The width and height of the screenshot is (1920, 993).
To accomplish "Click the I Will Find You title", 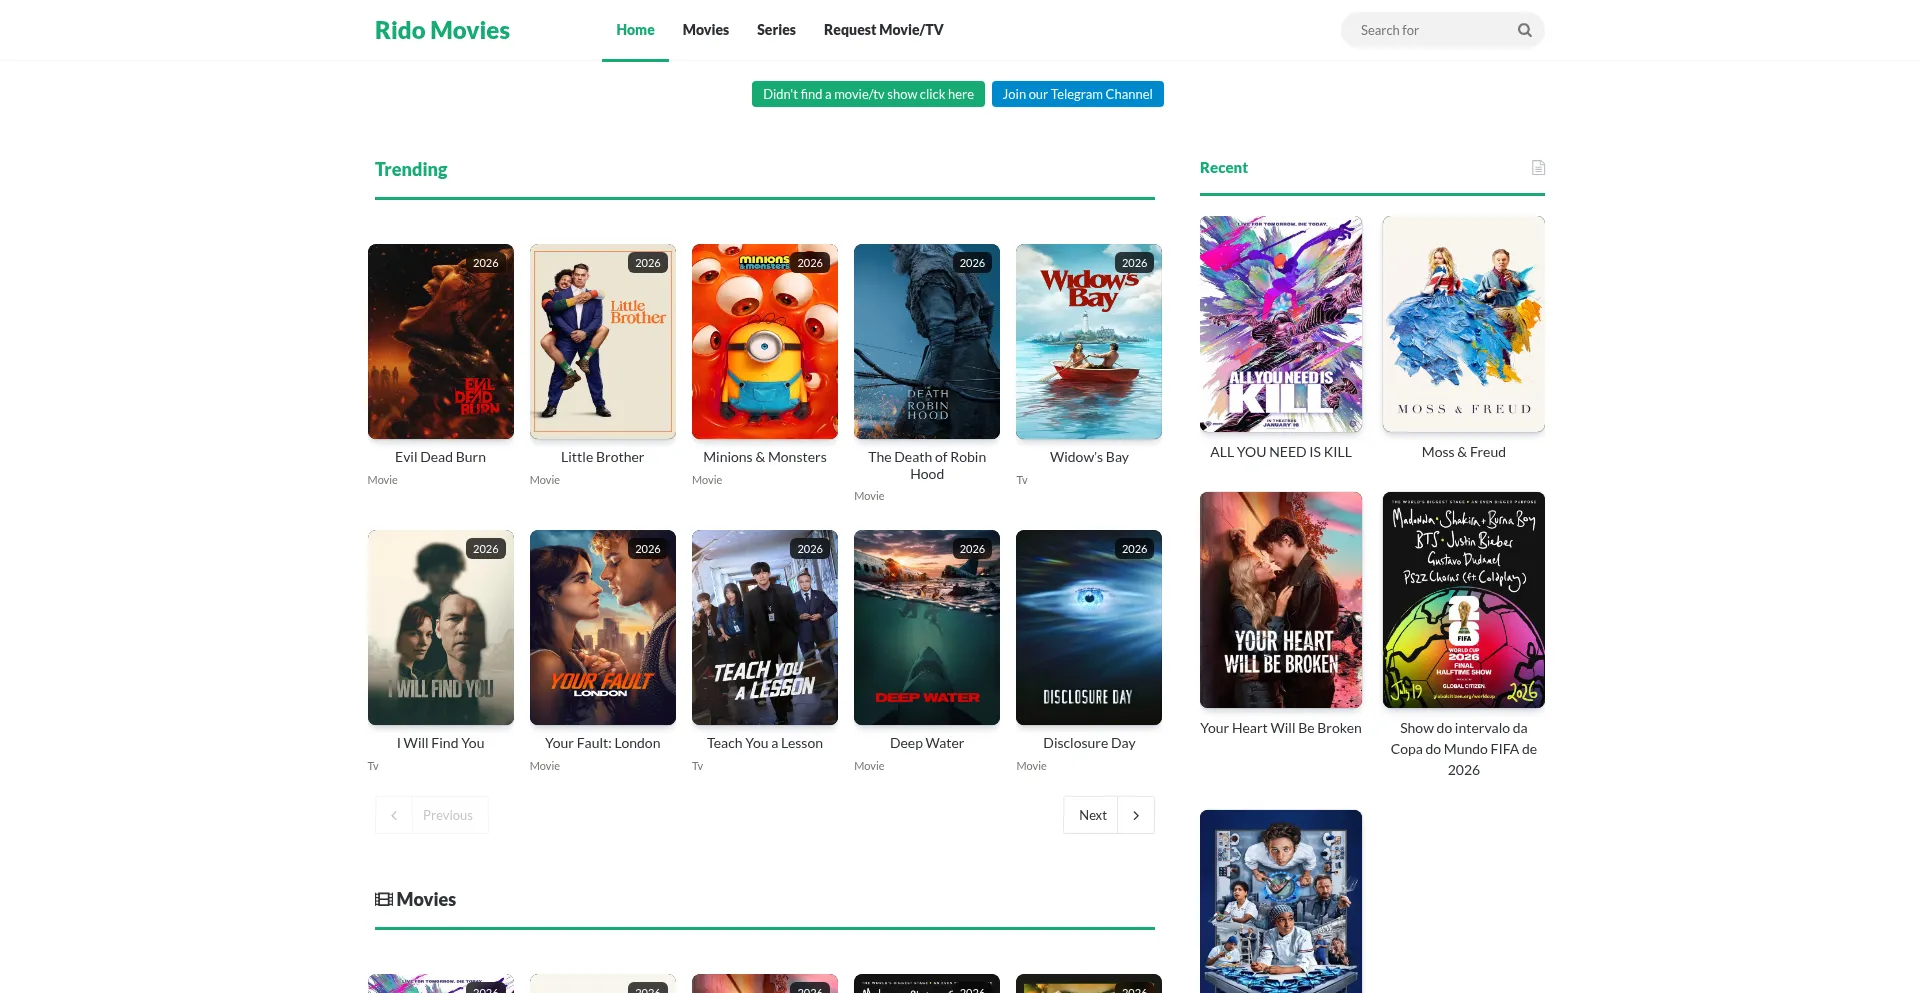I will tap(441, 743).
